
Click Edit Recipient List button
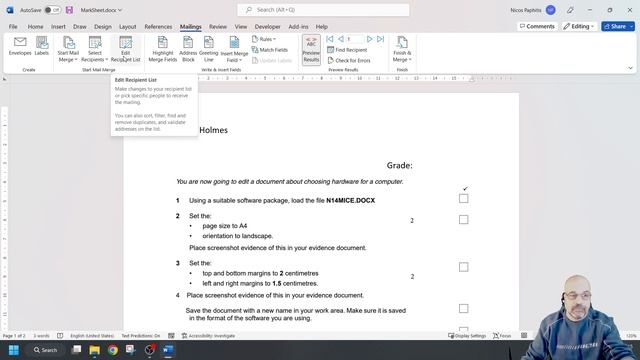(x=125, y=49)
